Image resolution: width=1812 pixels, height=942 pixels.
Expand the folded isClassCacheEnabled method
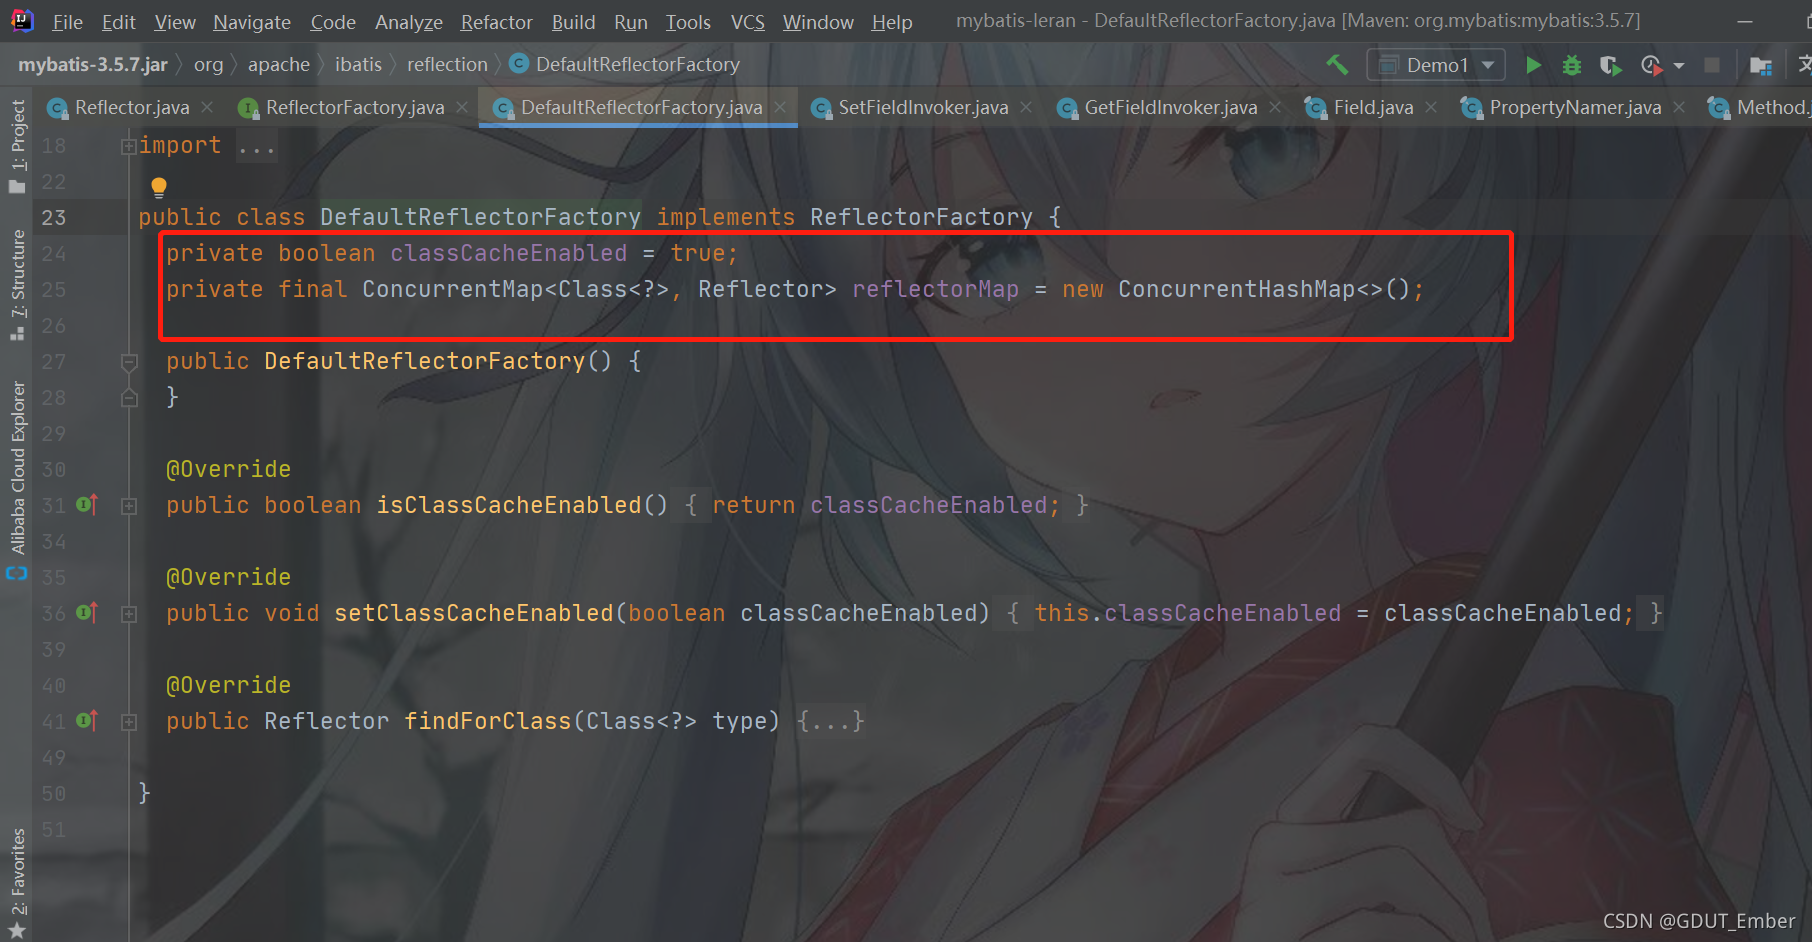pyautogui.click(x=129, y=506)
